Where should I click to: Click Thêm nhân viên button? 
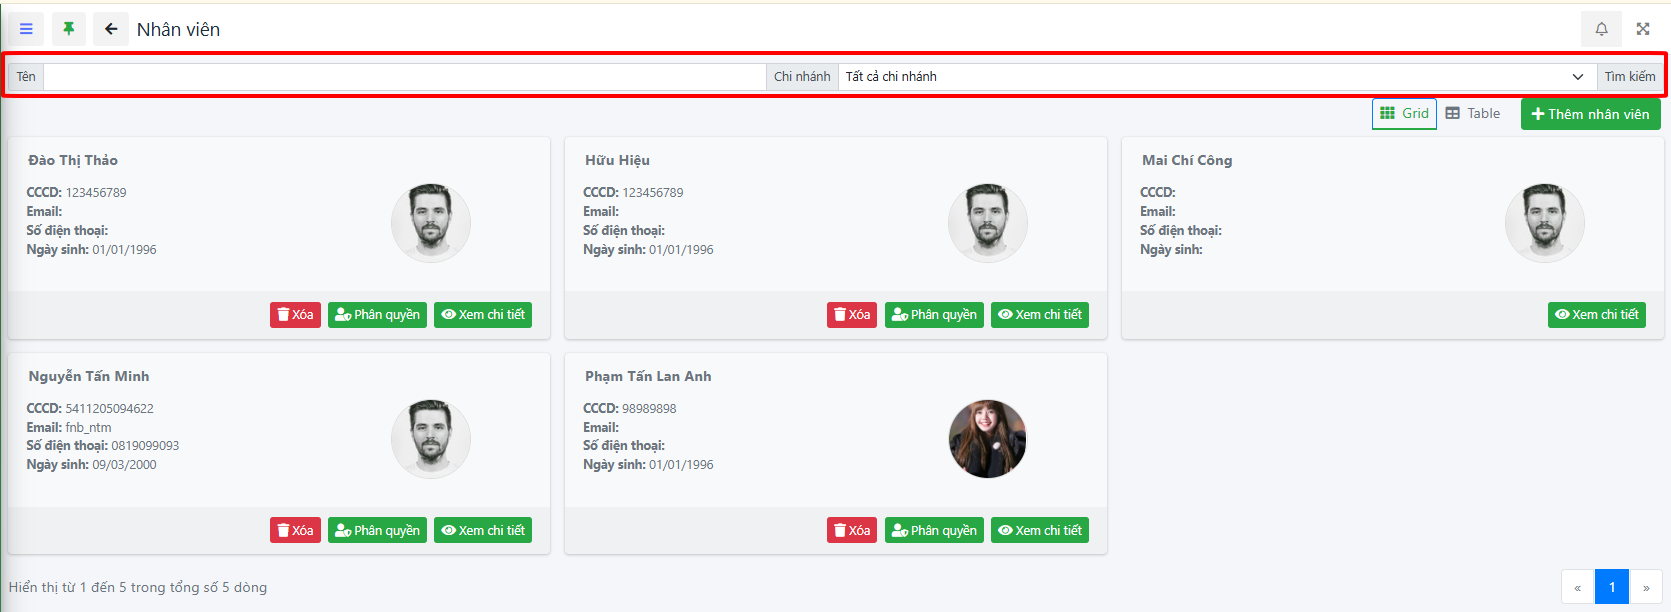1590,114
